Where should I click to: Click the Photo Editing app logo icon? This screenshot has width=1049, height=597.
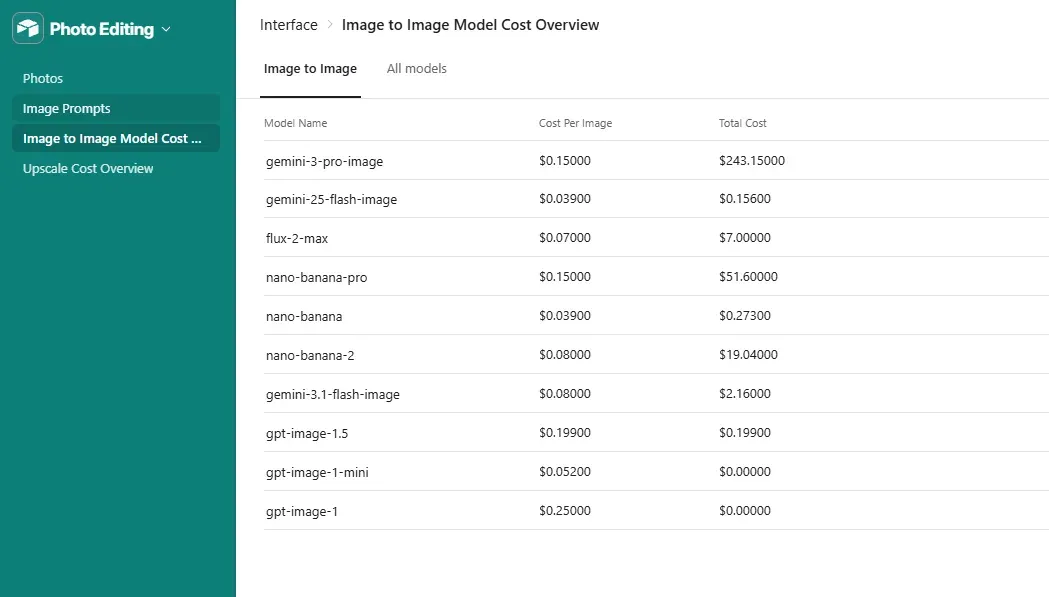tap(28, 28)
